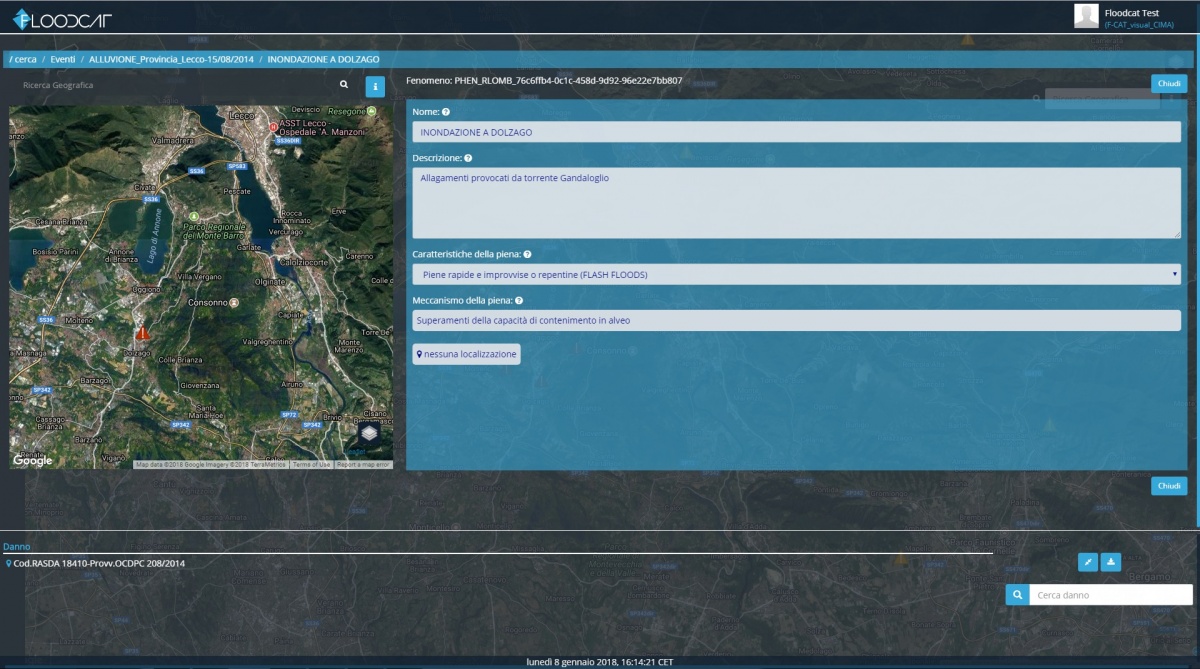Viewport: 1200px width, 669px height.
Task: Show help icon next to Nome
Action: [446, 112]
